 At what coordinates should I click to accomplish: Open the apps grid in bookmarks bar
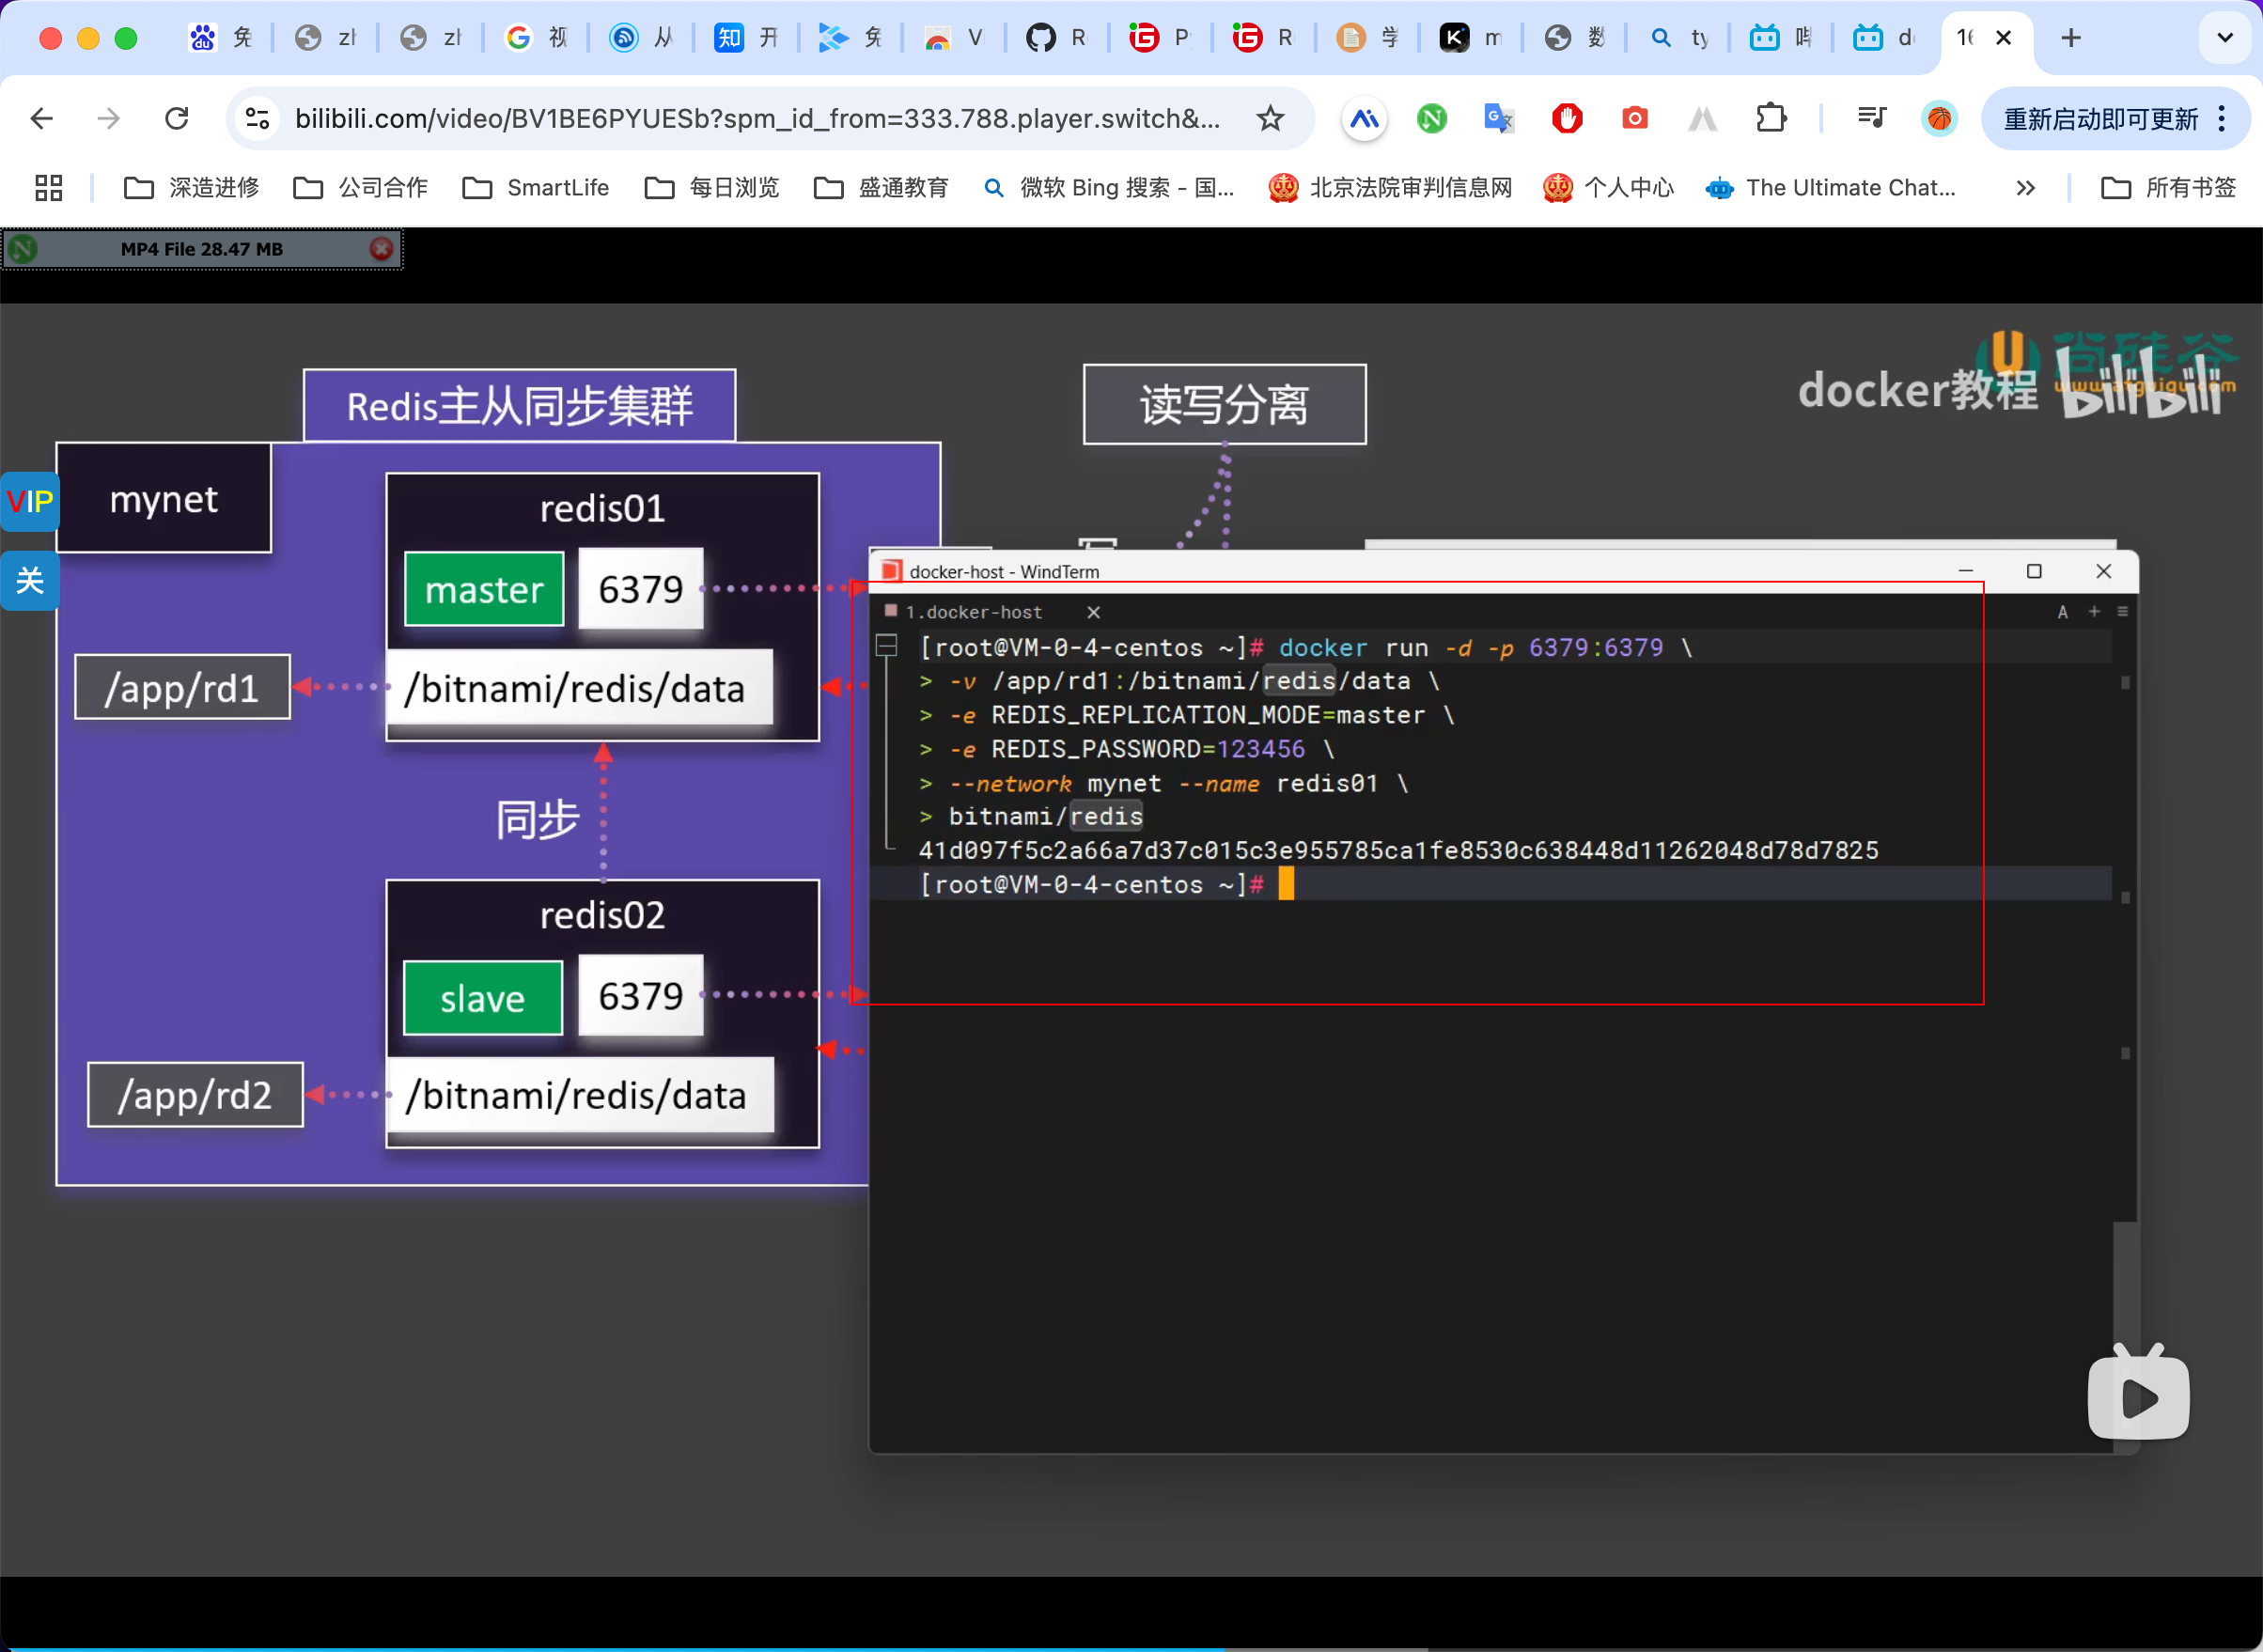[48, 188]
